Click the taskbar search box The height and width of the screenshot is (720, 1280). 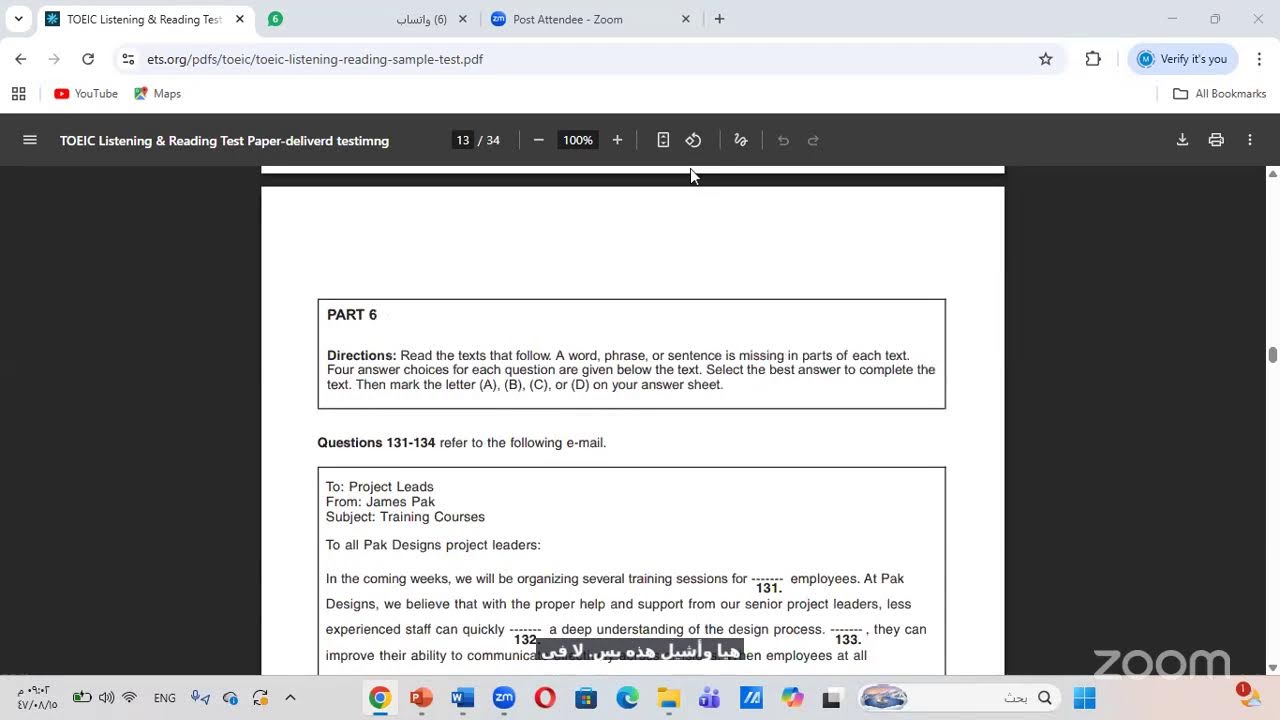click(x=958, y=698)
